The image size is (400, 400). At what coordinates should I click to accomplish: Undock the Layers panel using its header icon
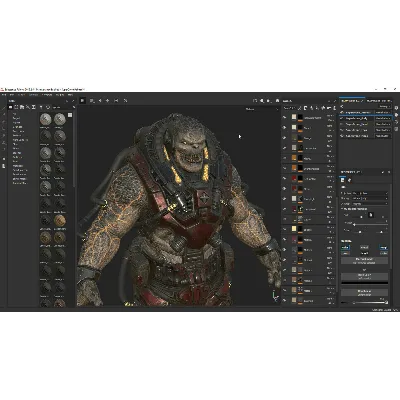tap(329, 101)
